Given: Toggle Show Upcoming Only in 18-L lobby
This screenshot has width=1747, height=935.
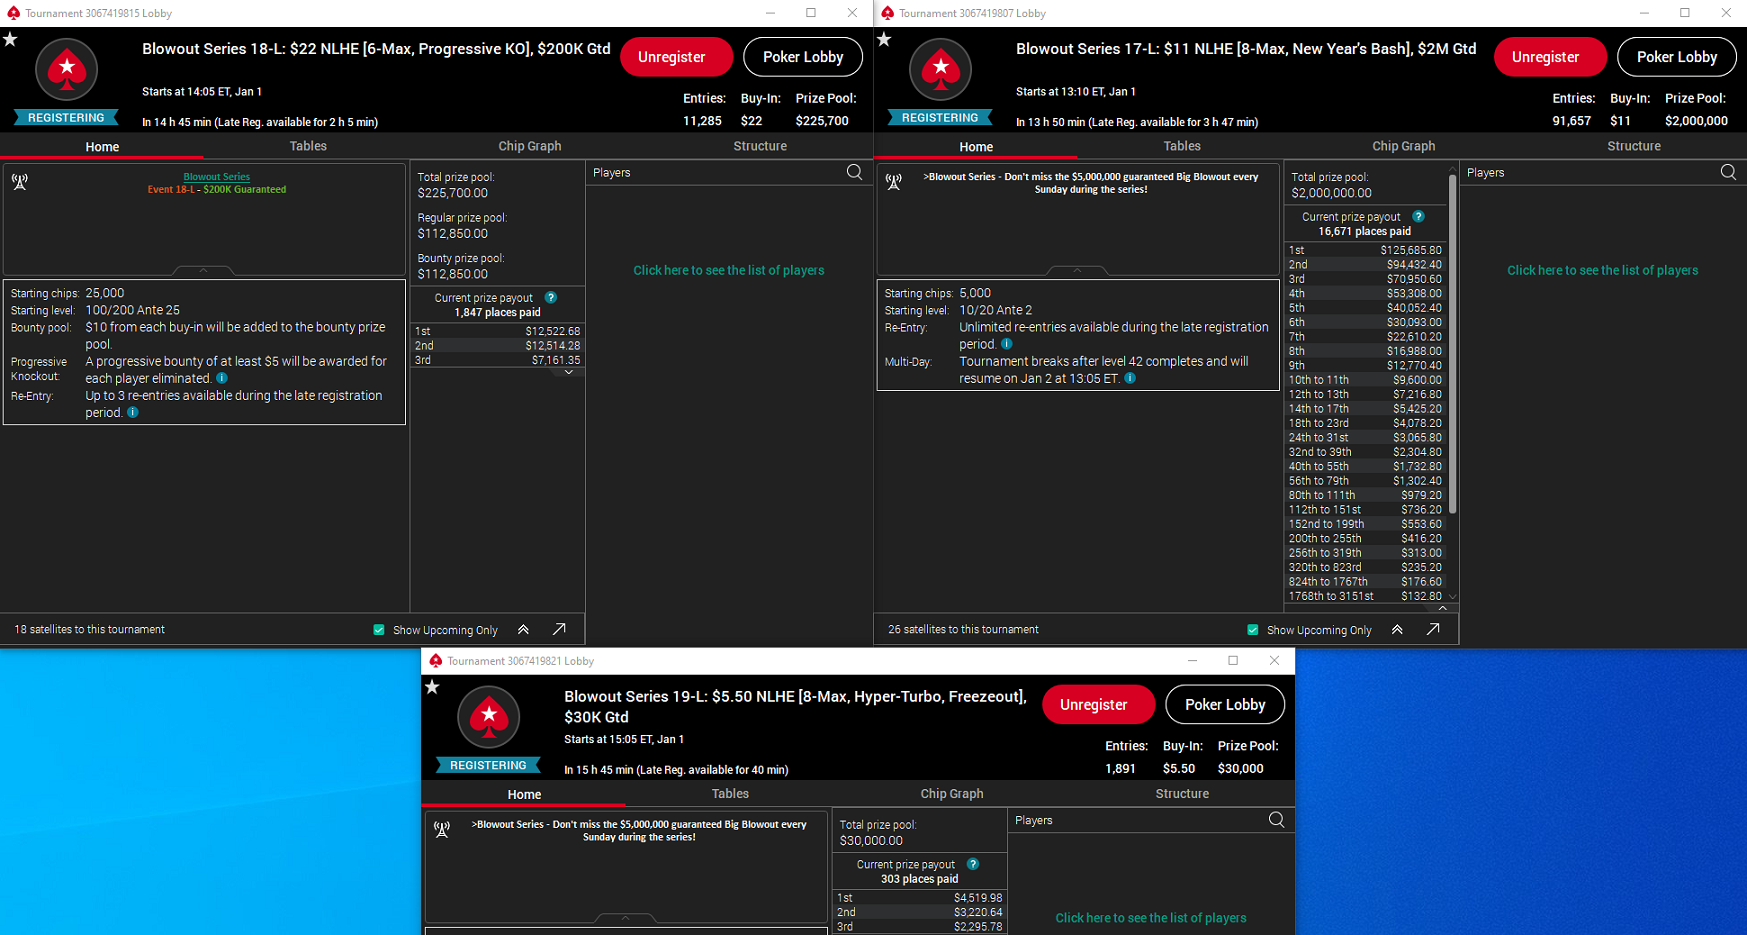Looking at the screenshot, I should click(379, 630).
